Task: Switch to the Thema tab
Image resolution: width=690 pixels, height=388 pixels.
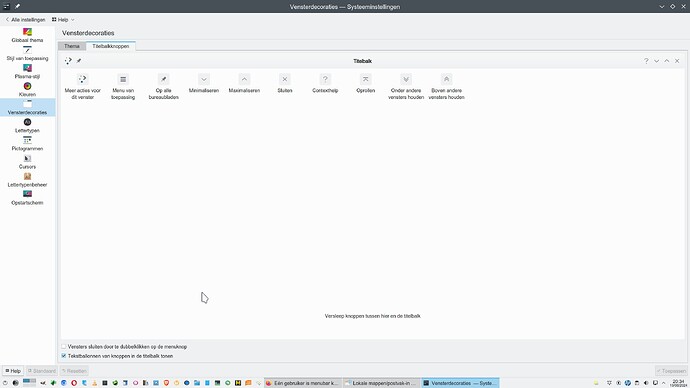Action: click(x=72, y=46)
